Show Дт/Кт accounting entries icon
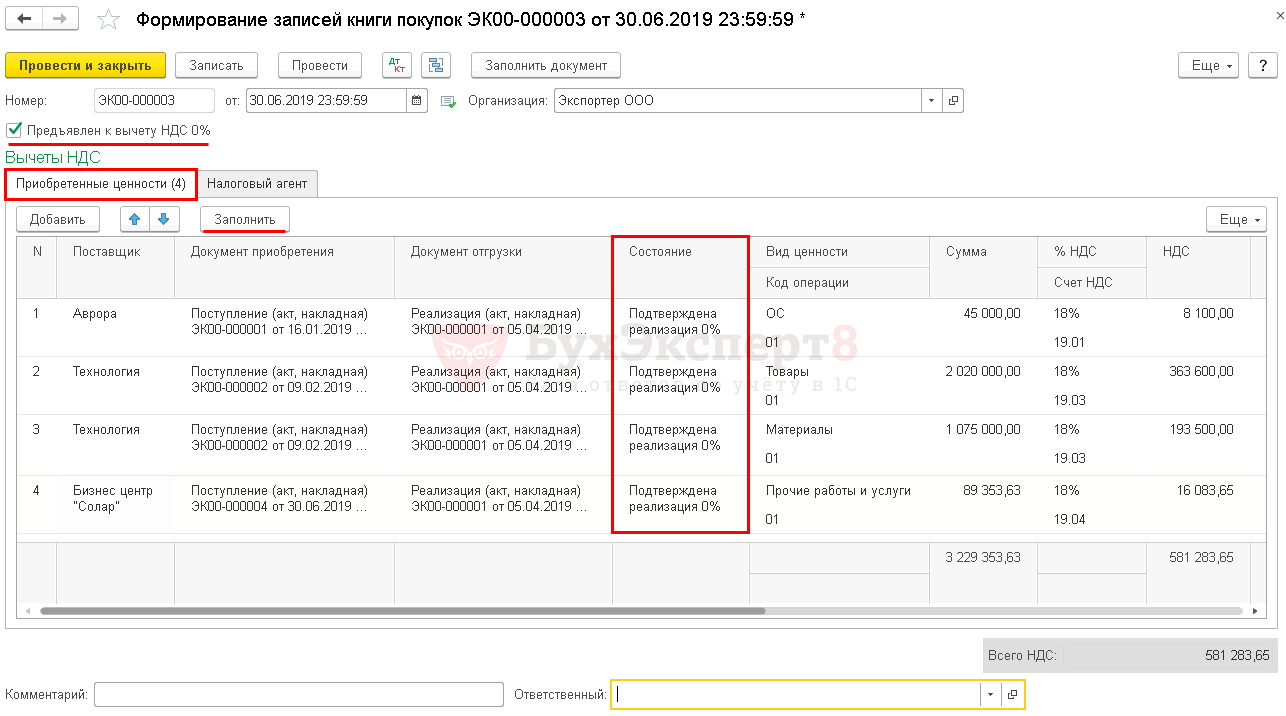Screen dimensions: 1286x716 (397, 66)
